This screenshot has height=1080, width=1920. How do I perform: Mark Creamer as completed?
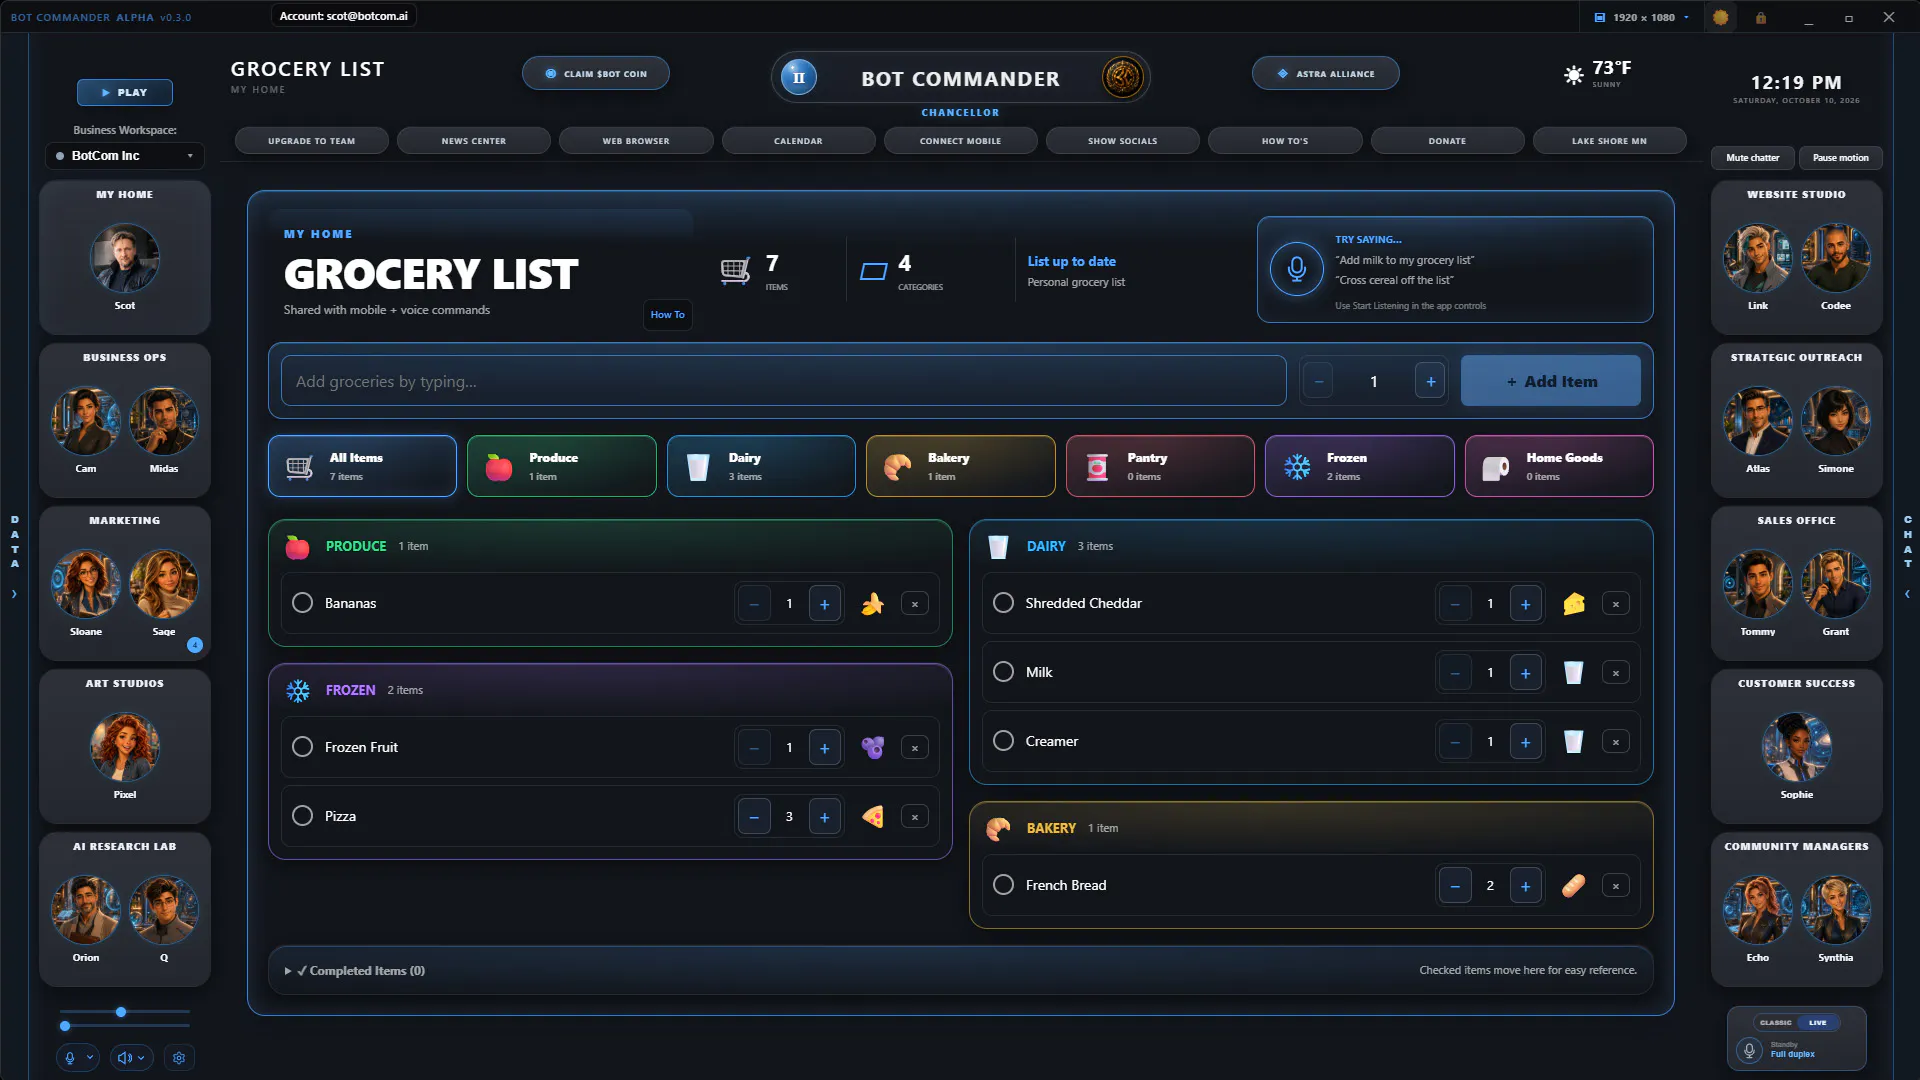[1003, 741]
